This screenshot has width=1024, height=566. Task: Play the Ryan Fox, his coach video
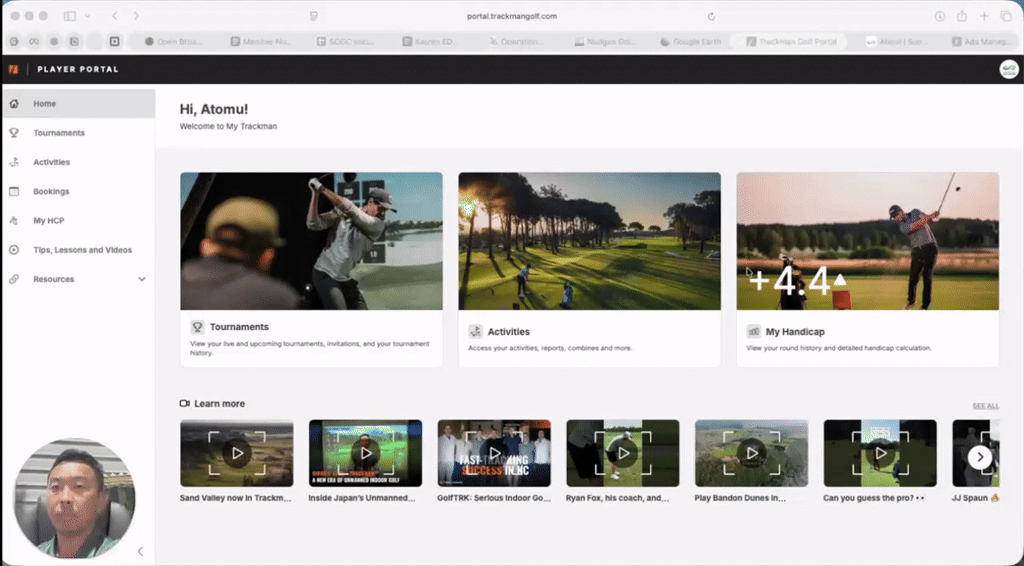point(623,453)
